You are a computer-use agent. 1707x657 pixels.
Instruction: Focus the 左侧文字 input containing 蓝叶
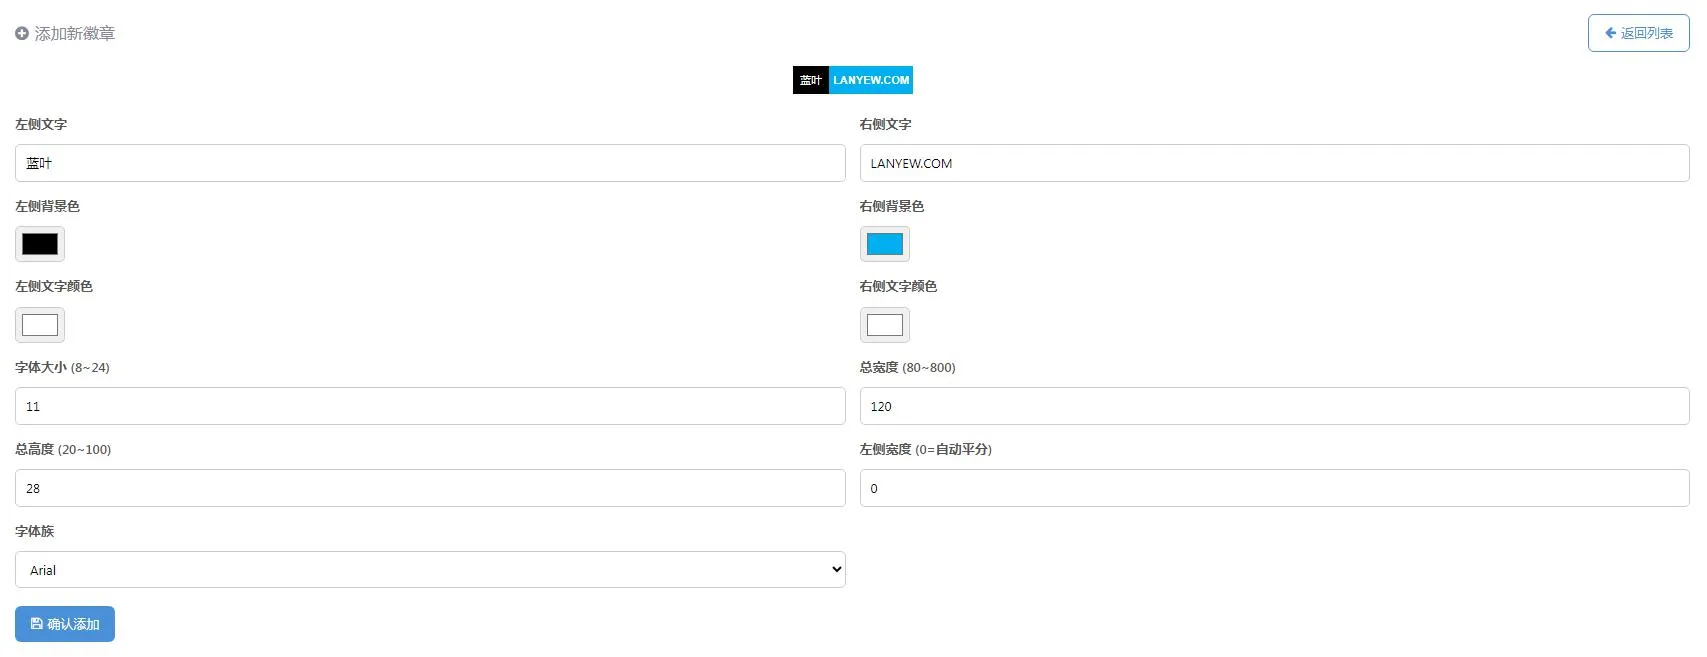430,163
